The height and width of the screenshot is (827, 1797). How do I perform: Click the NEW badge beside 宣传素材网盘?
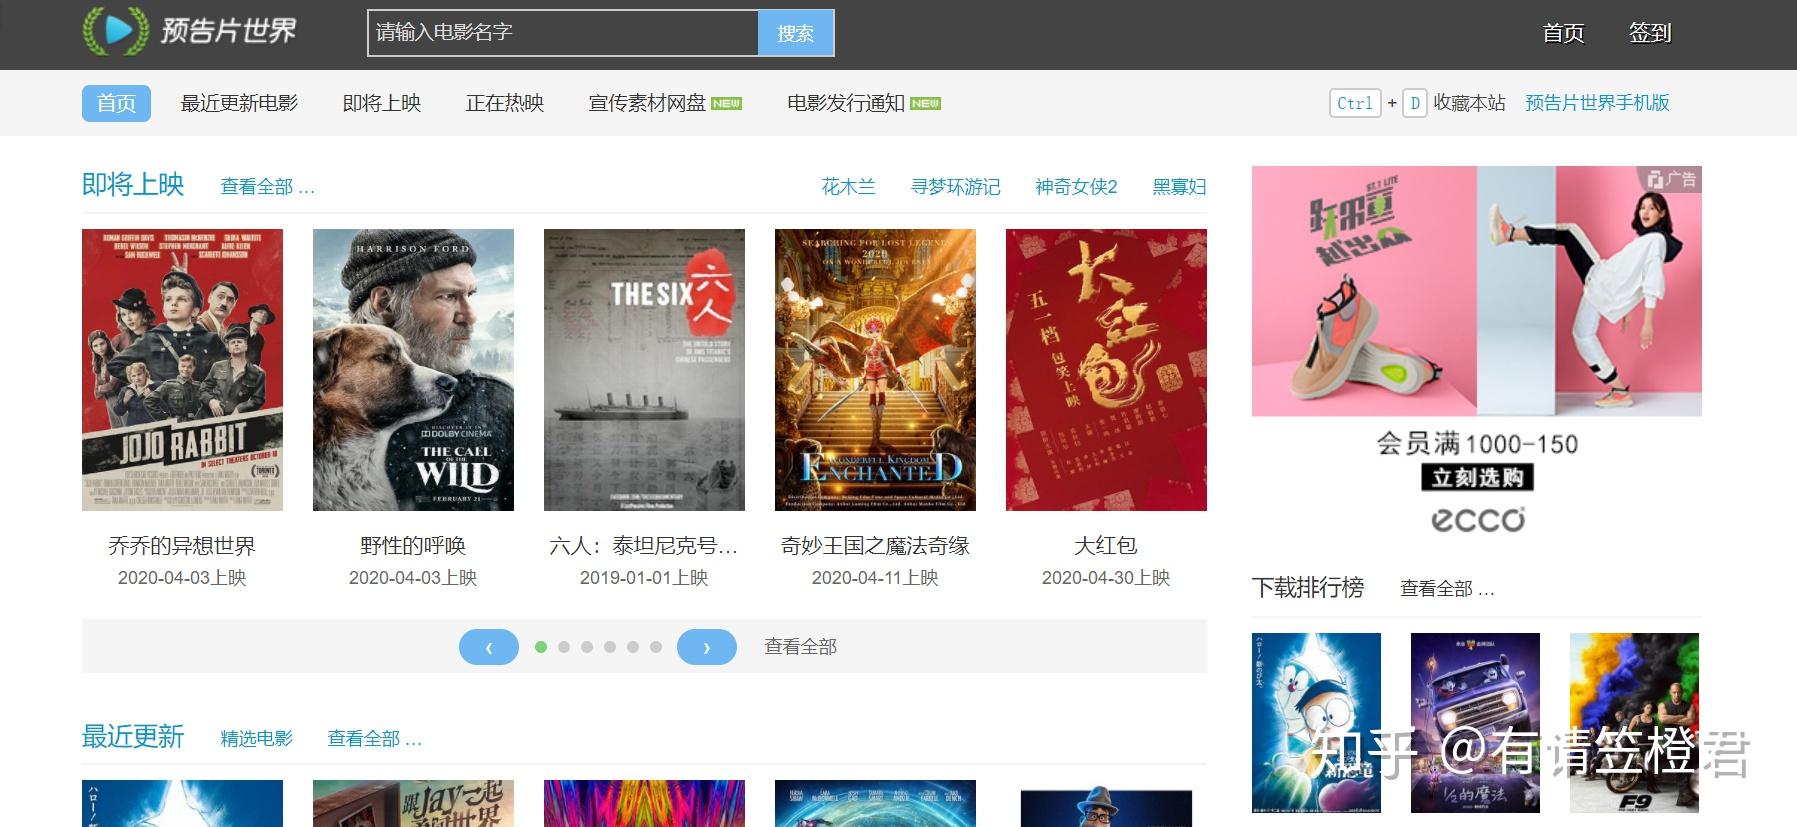point(726,103)
